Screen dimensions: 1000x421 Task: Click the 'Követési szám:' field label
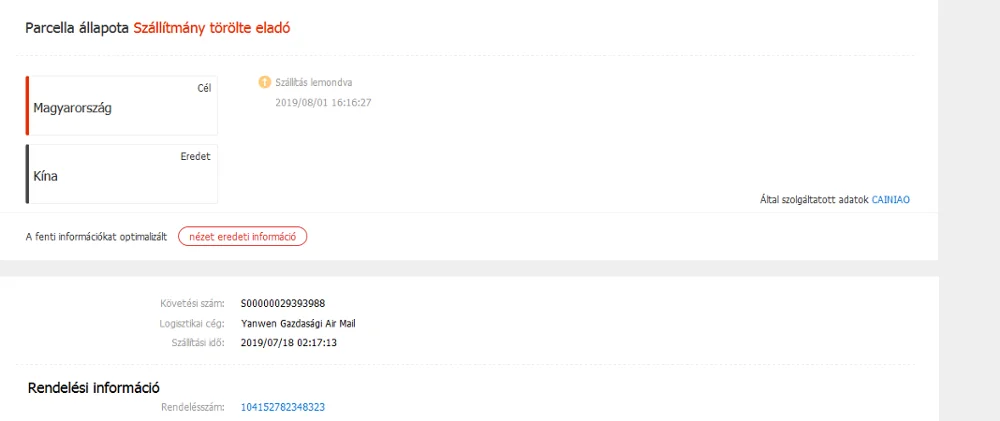click(193, 303)
